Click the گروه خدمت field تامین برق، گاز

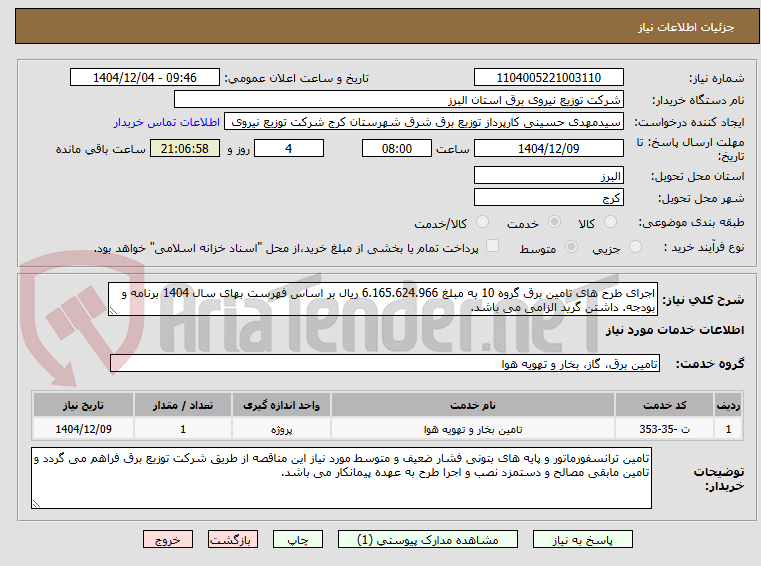[x=385, y=363]
